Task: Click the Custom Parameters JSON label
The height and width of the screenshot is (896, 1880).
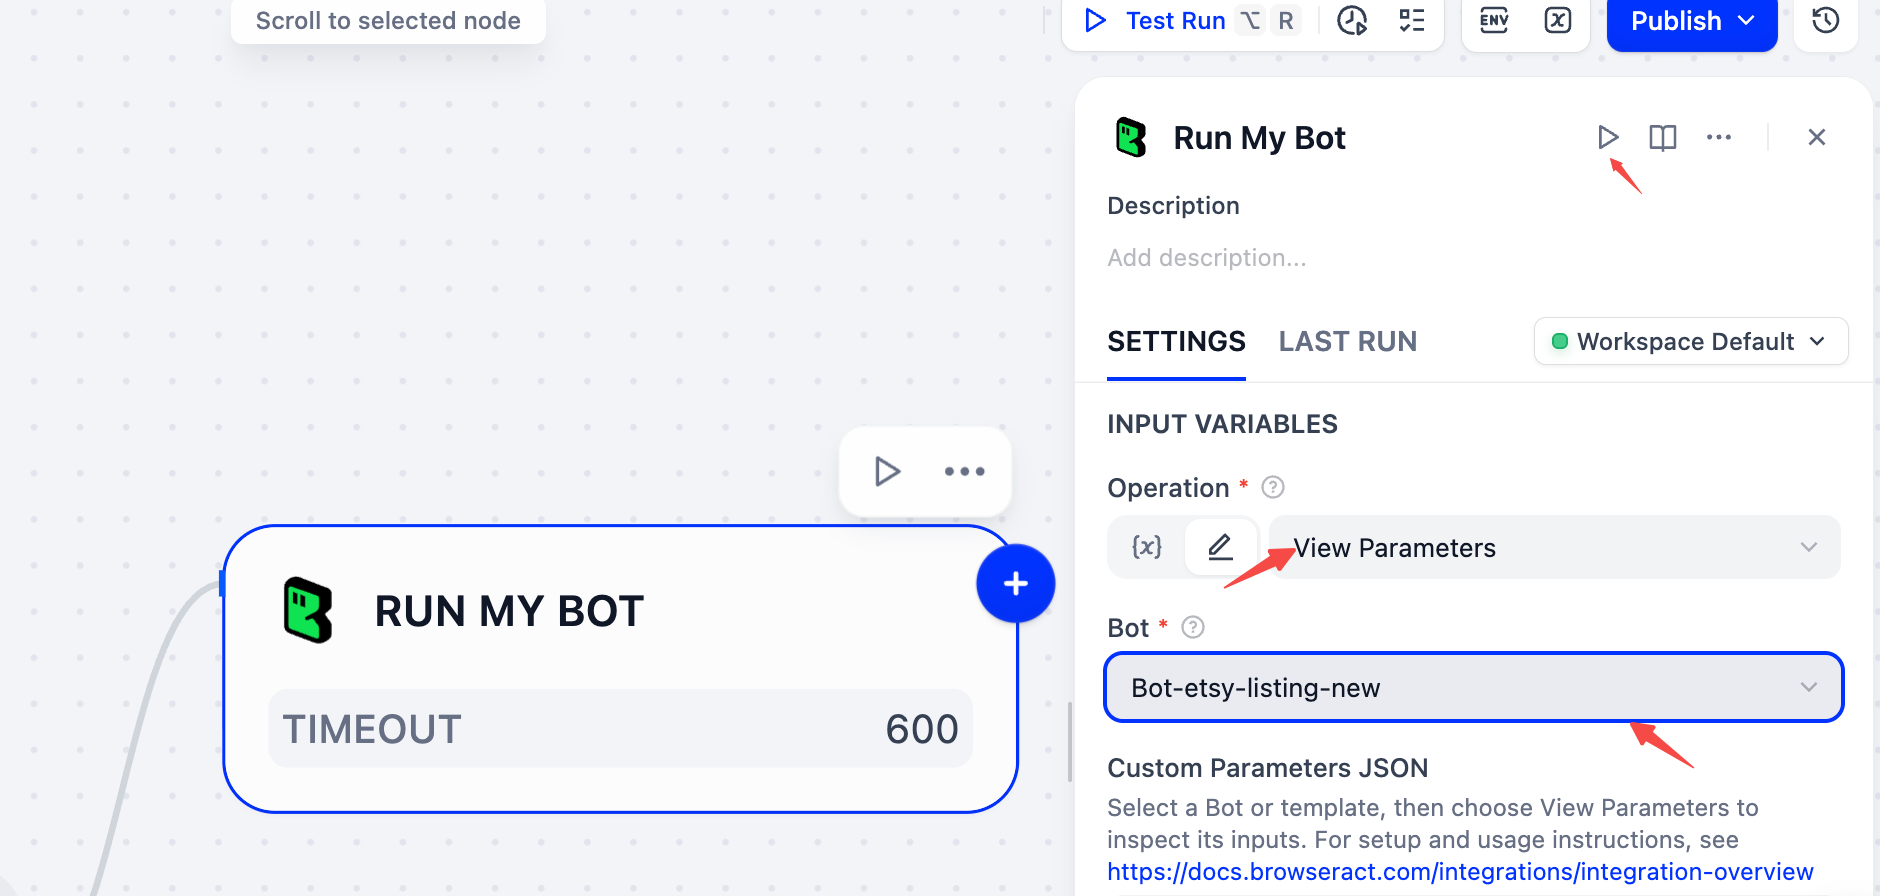Action: pyautogui.click(x=1267, y=768)
